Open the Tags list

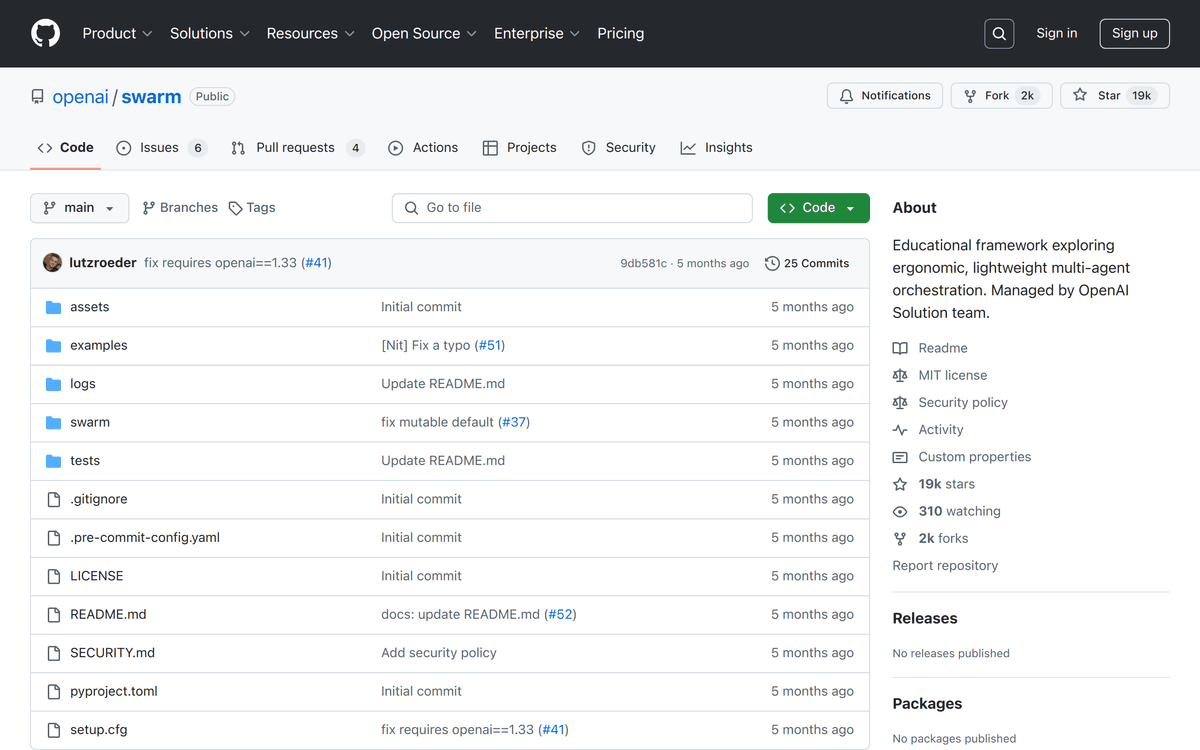(x=252, y=208)
